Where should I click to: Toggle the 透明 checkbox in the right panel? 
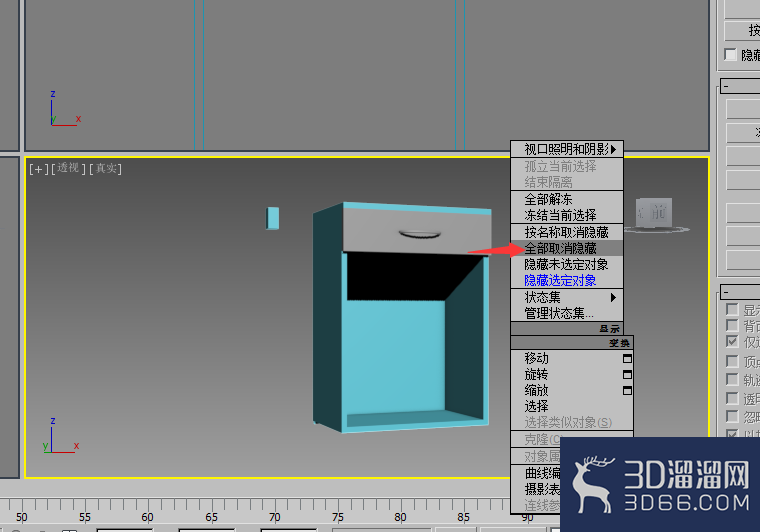(732, 398)
